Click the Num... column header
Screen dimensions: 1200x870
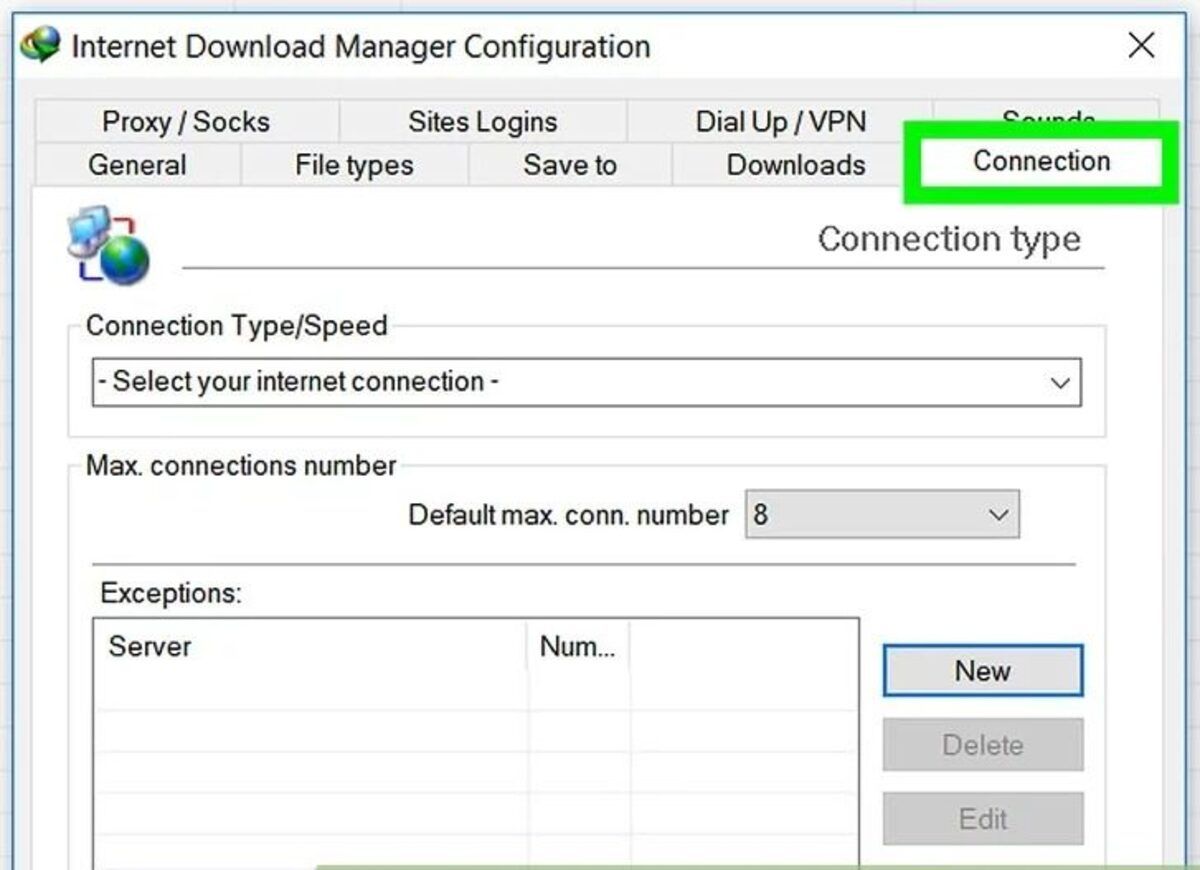[x=578, y=646]
